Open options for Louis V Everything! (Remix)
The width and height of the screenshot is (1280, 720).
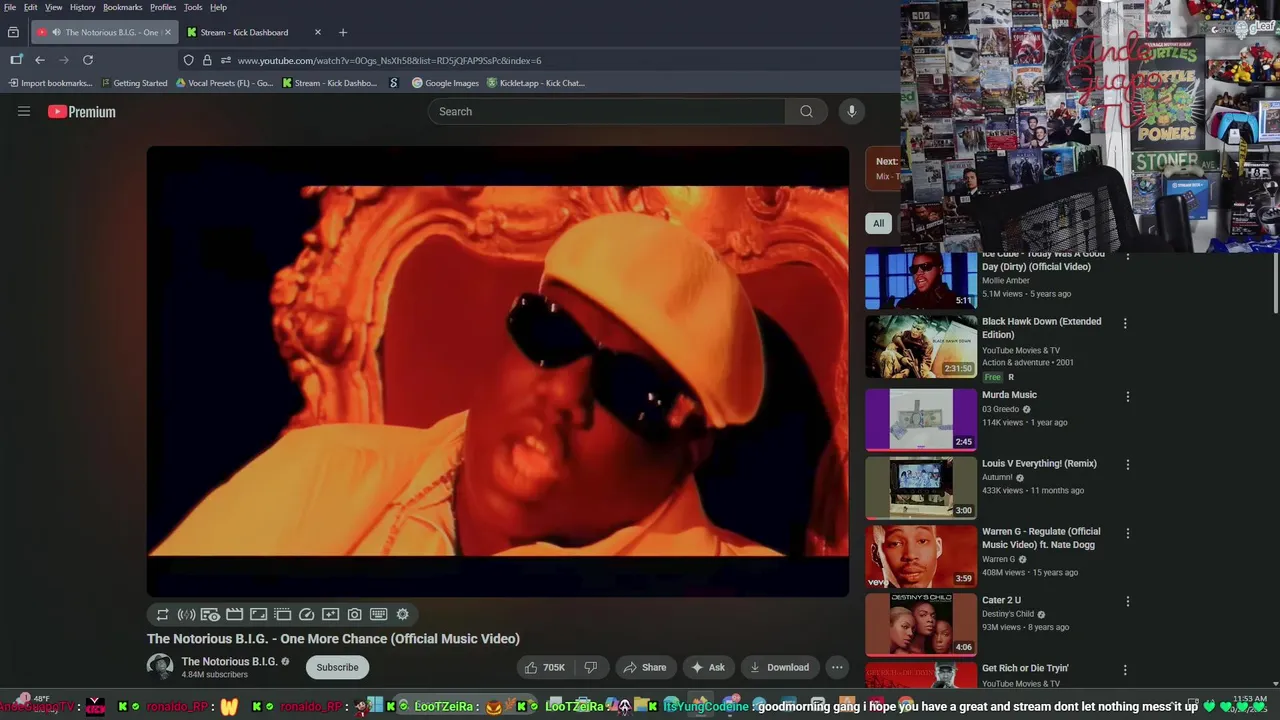coord(1128,464)
